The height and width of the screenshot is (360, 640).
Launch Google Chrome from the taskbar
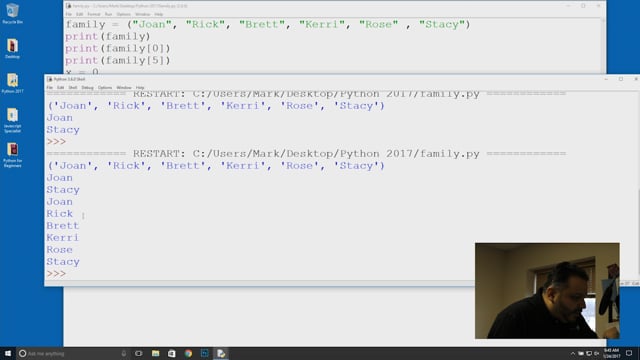[x=188, y=353]
